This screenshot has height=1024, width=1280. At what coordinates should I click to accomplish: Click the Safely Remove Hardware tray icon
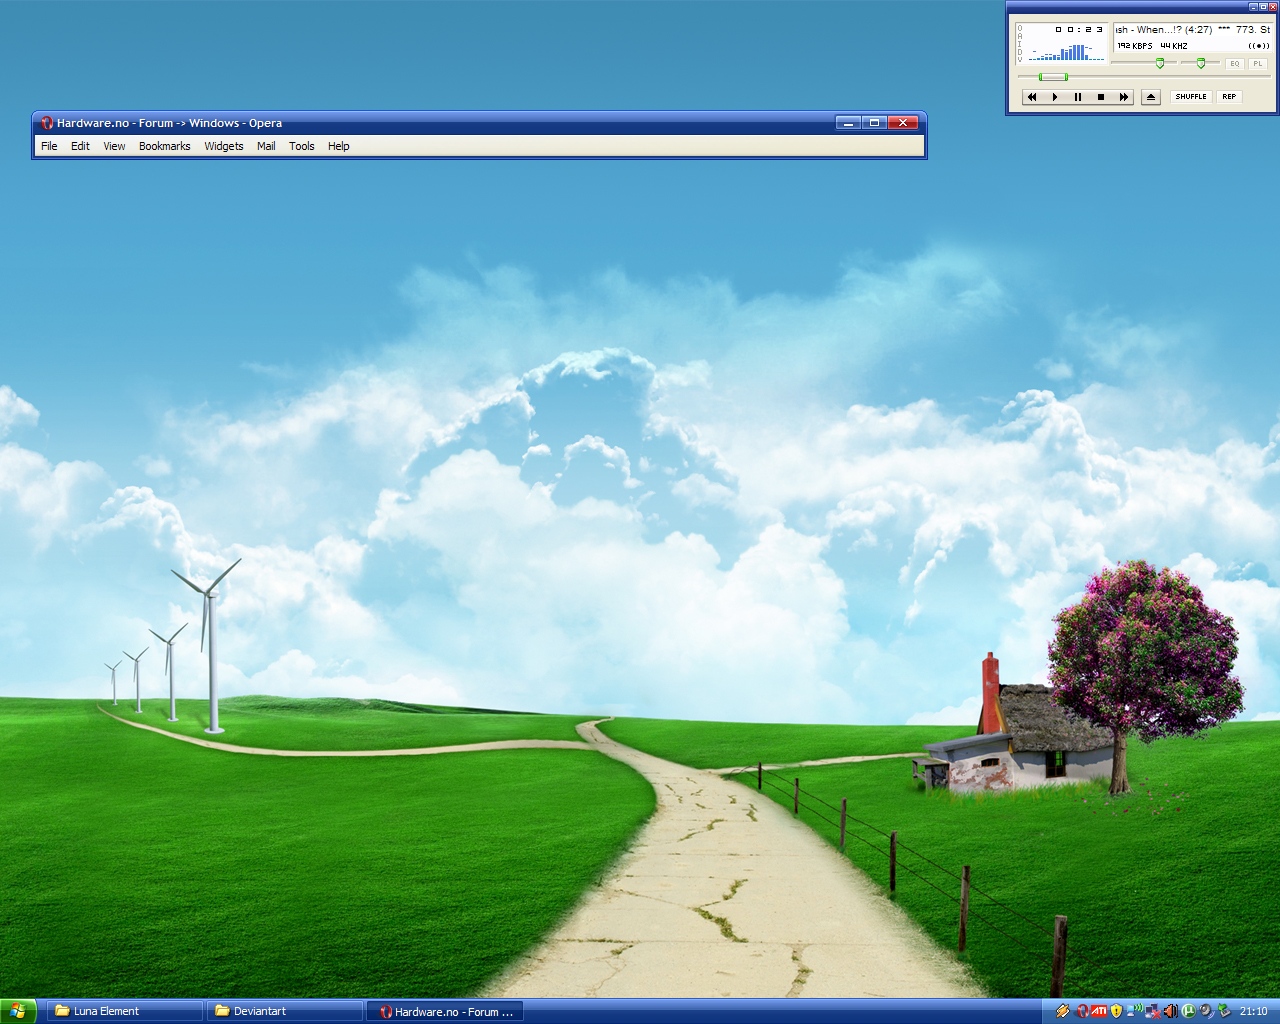point(1224,1011)
